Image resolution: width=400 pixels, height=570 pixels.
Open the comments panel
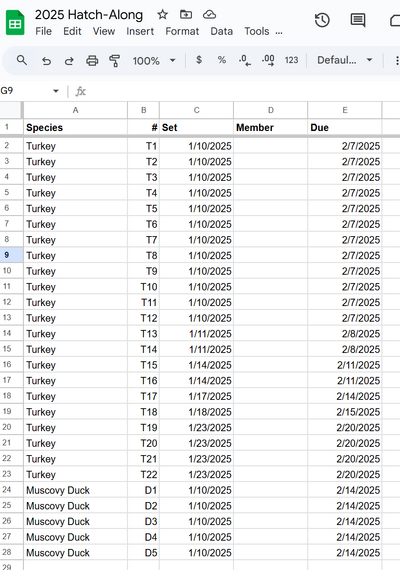(x=358, y=20)
